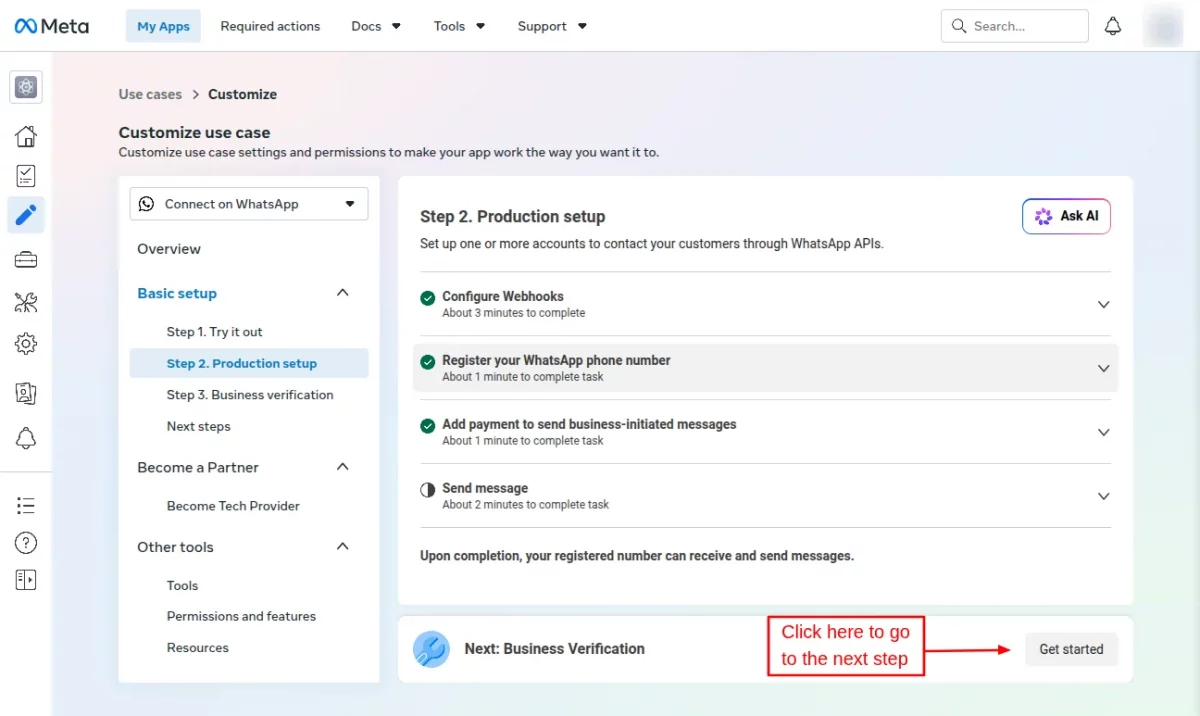Expand the Configure Webhooks task row
Viewport: 1200px width, 716px height.
[x=765, y=304]
